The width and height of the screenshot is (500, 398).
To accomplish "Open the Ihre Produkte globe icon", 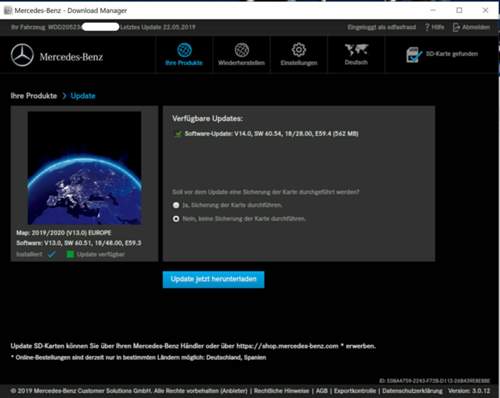I will coord(184,50).
